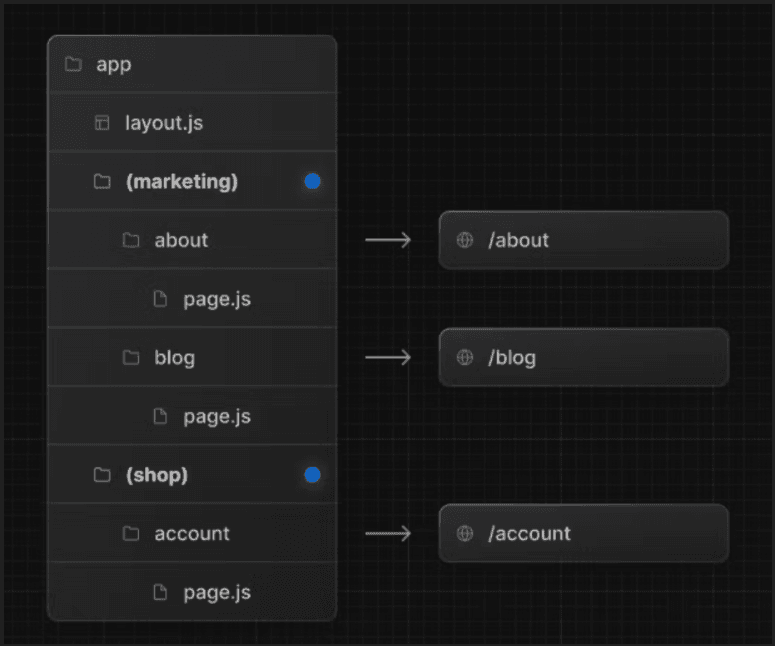Open the /account route box
The width and height of the screenshot is (775, 646).
(x=583, y=534)
